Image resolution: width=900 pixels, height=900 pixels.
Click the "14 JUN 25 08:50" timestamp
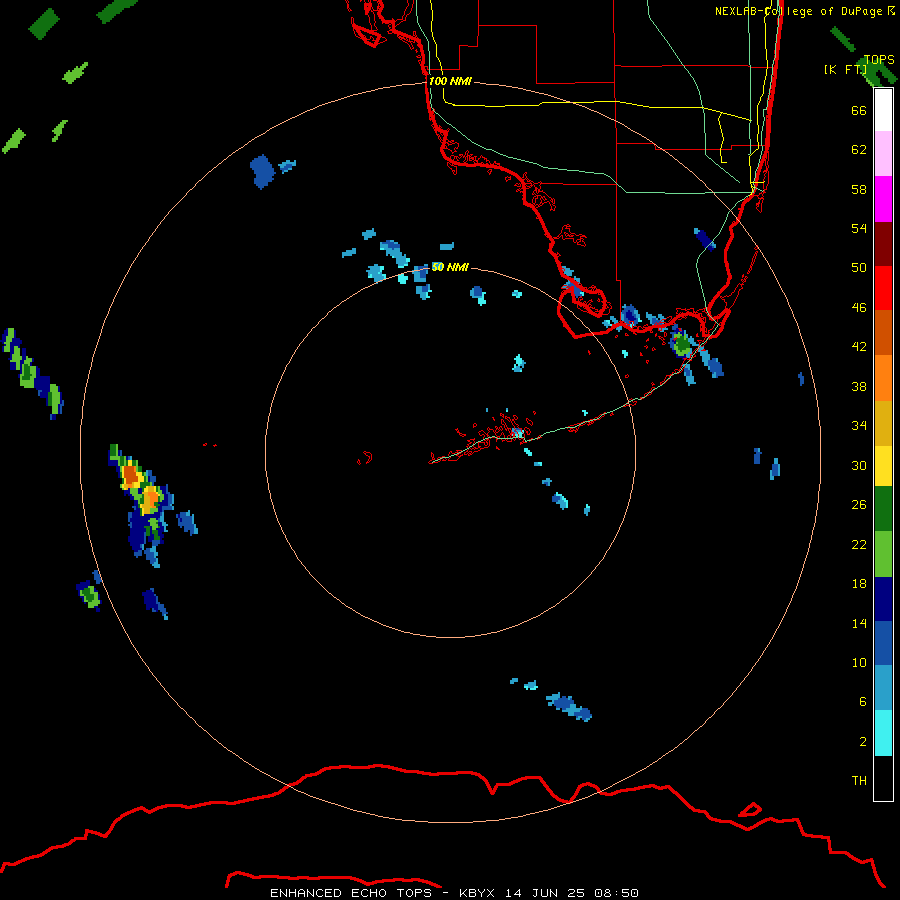pyautogui.click(x=572, y=893)
